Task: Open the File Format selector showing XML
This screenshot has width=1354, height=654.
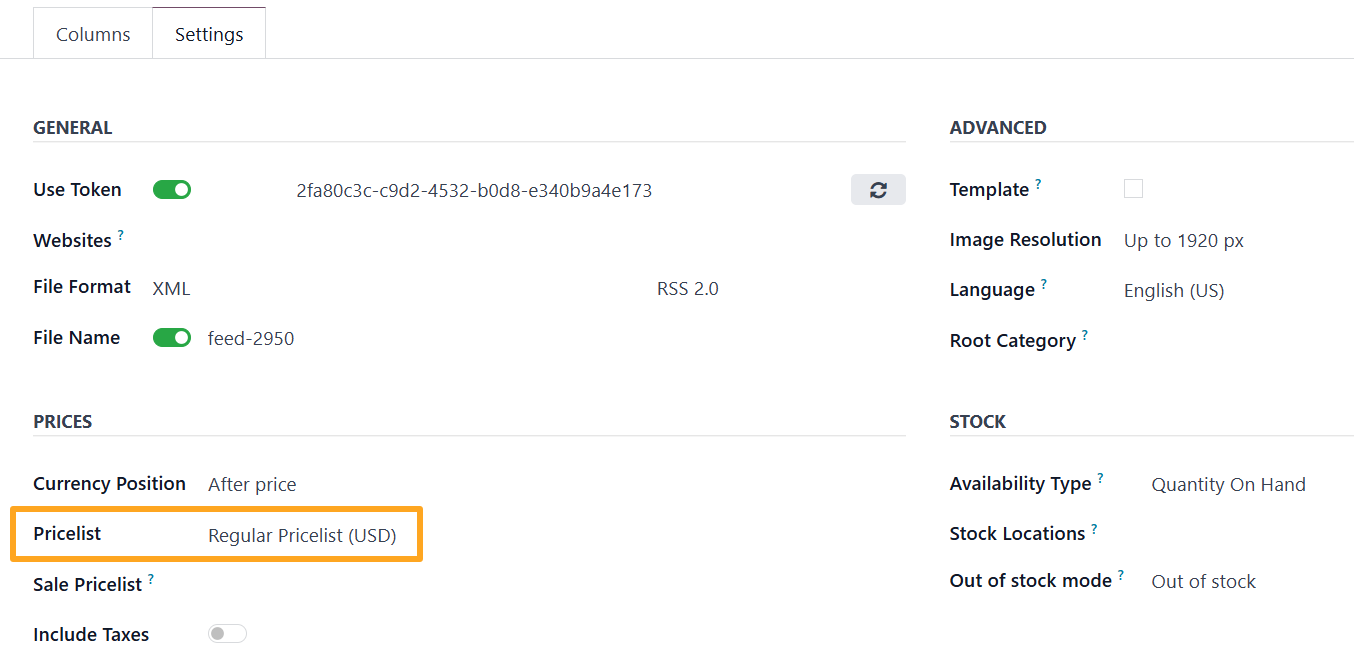Action: tap(170, 288)
